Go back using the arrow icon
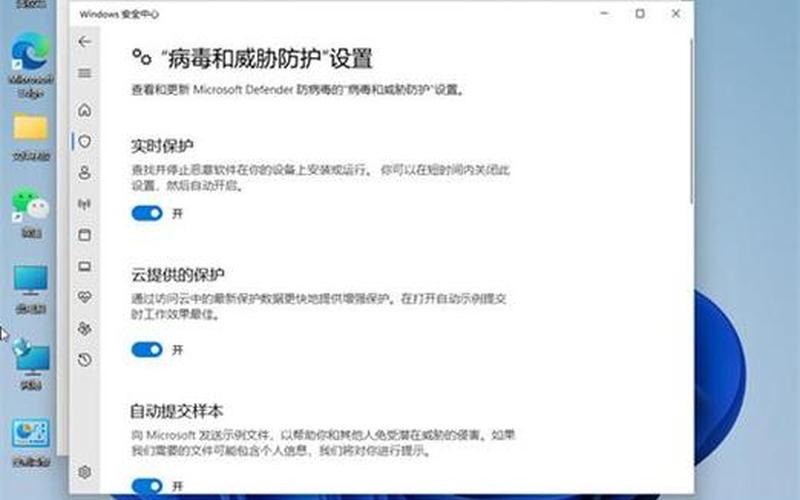This screenshot has height=500, width=800. (85, 41)
